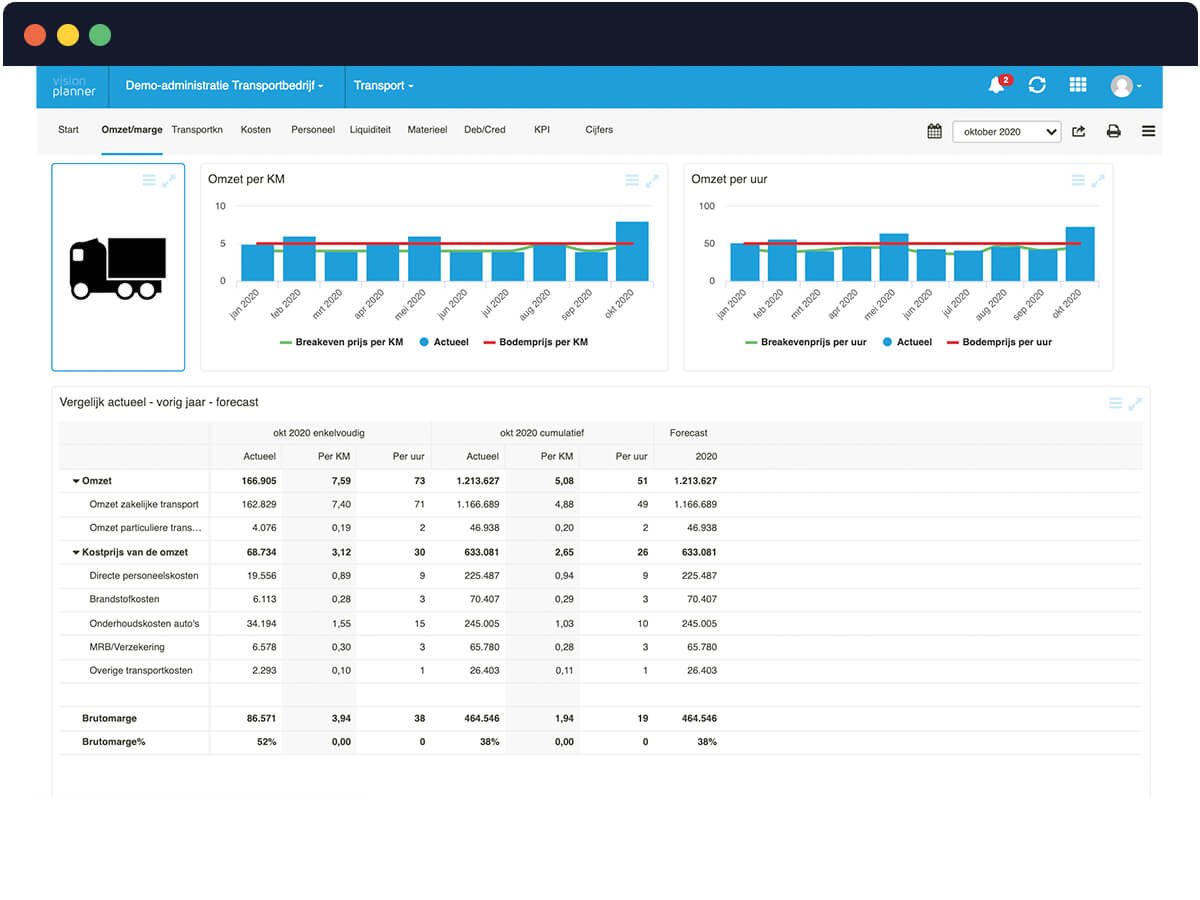Click the print icon
This screenshot has width=1200, height=900.
point(1113,131)
